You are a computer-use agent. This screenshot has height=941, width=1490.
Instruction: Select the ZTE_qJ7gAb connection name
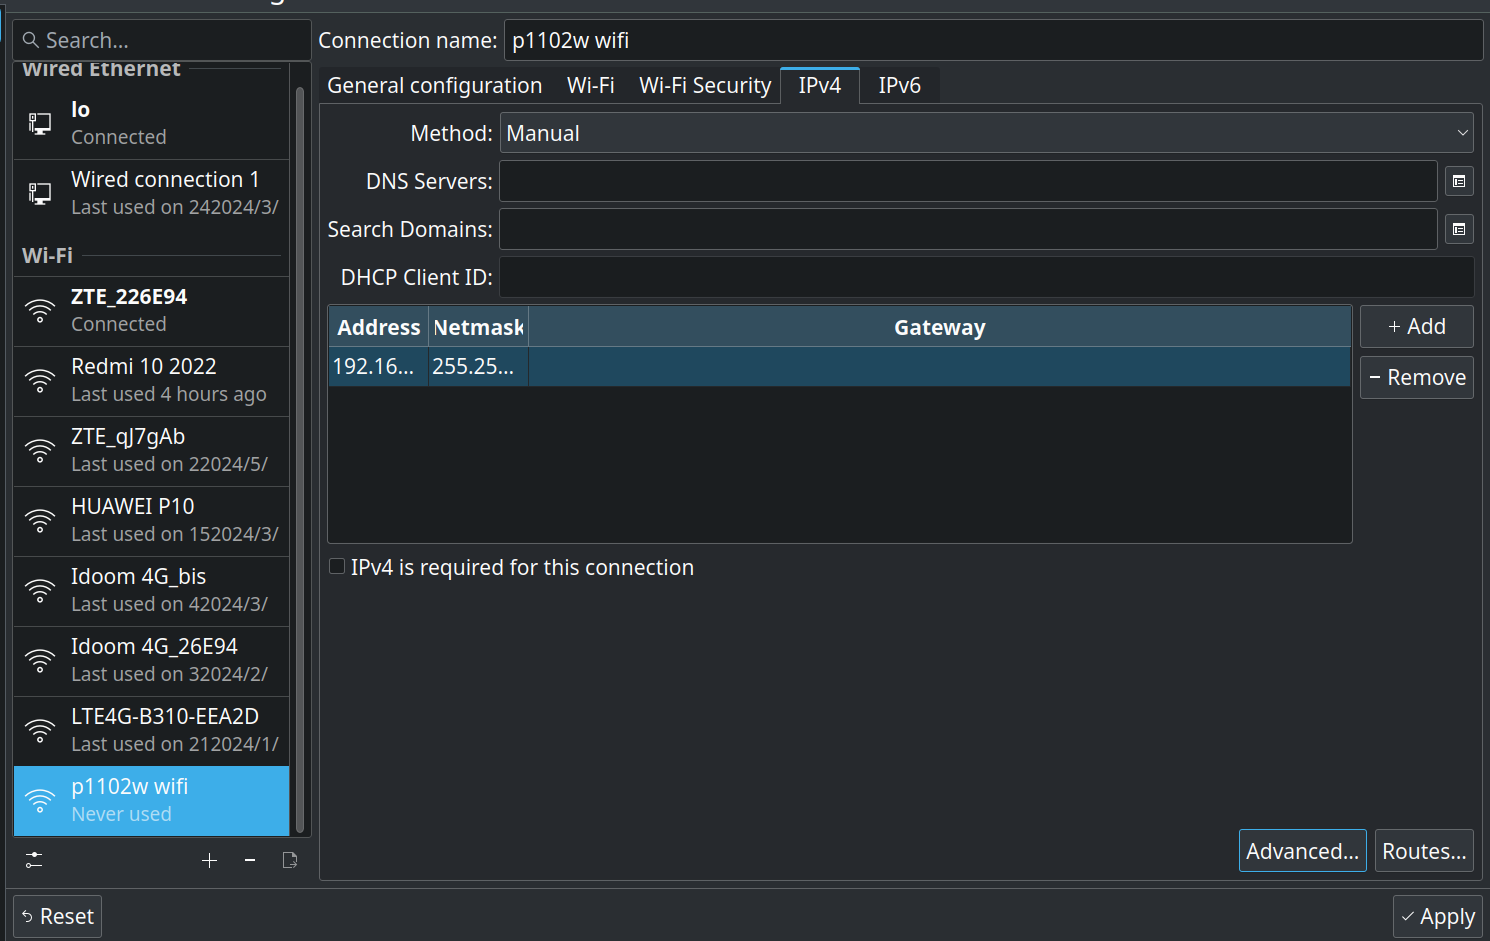pyautogui.click(x=128, y=436)
